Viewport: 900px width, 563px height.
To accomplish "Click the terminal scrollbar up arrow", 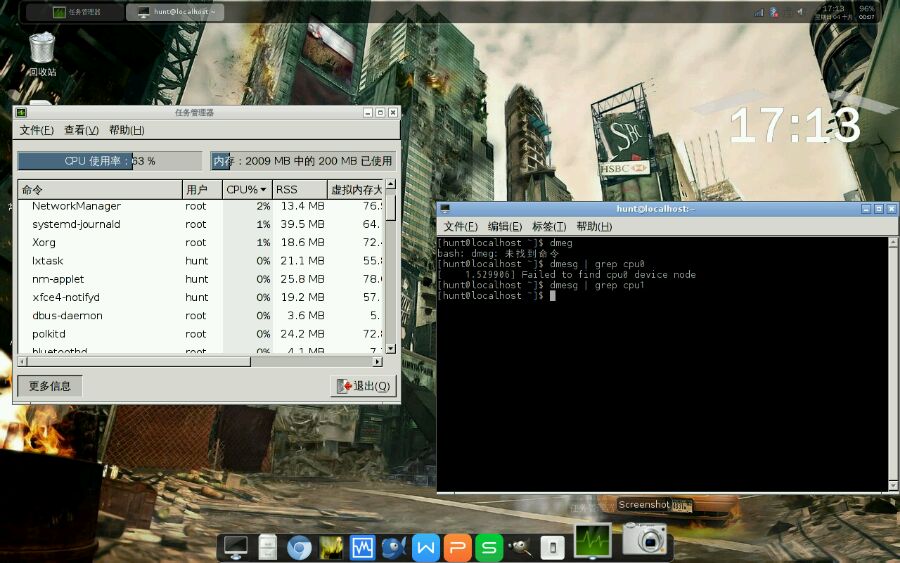I will click(x=893, y=242).
